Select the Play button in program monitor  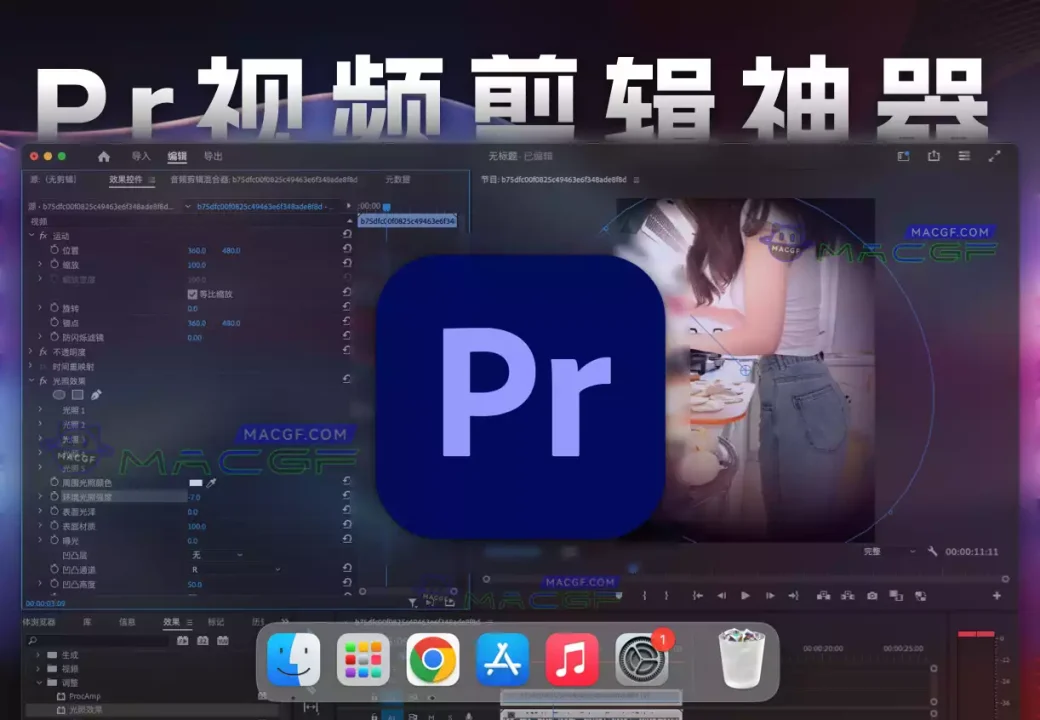tap(745, 596)
